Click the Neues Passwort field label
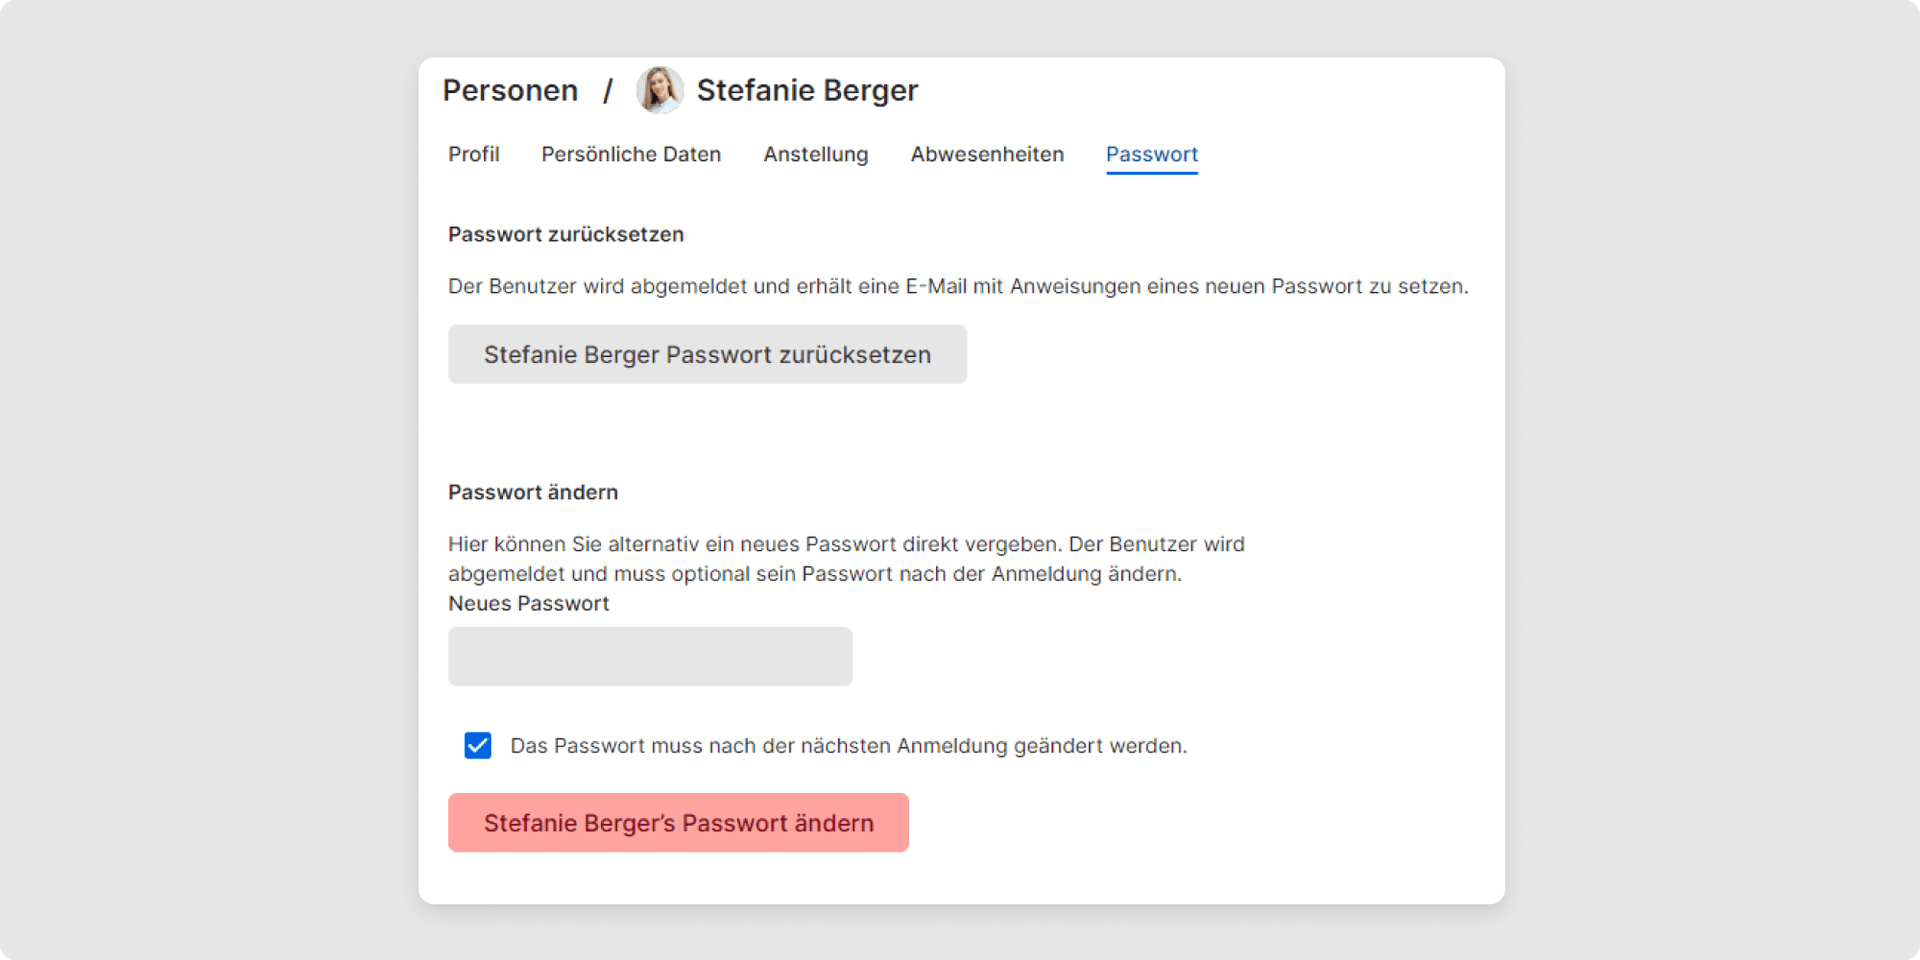This screenshot has width=1920, height=960. click(x=528, y=603)
